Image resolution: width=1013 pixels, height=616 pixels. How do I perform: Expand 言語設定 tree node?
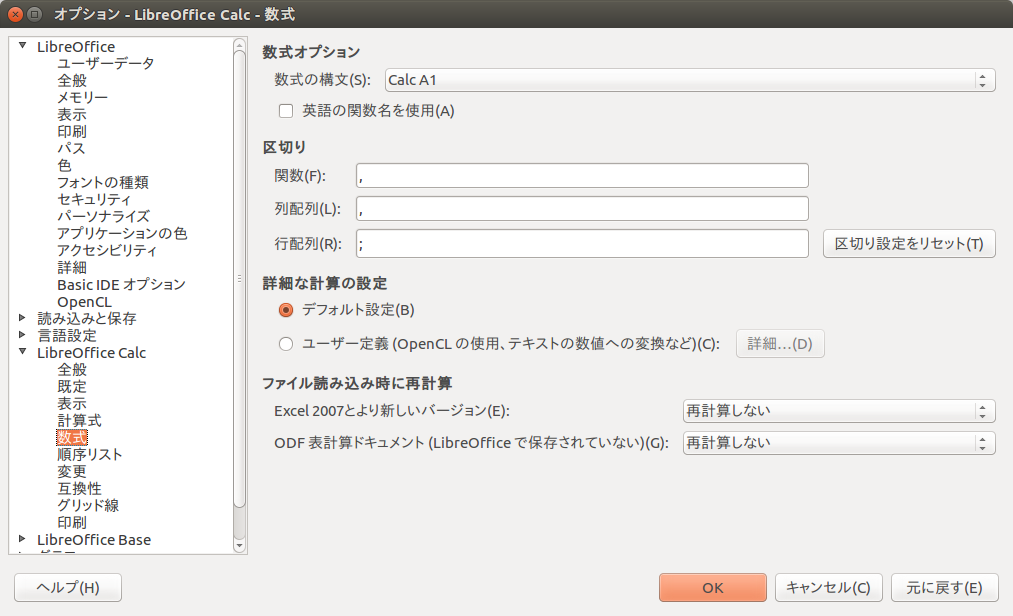(x=23, y=334)
